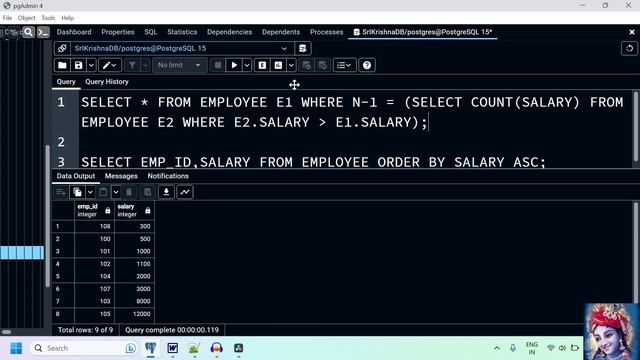This screenshot has width=640, height=360.
Task: Click the taskbar Search box
Action: [x=84, y=348]
